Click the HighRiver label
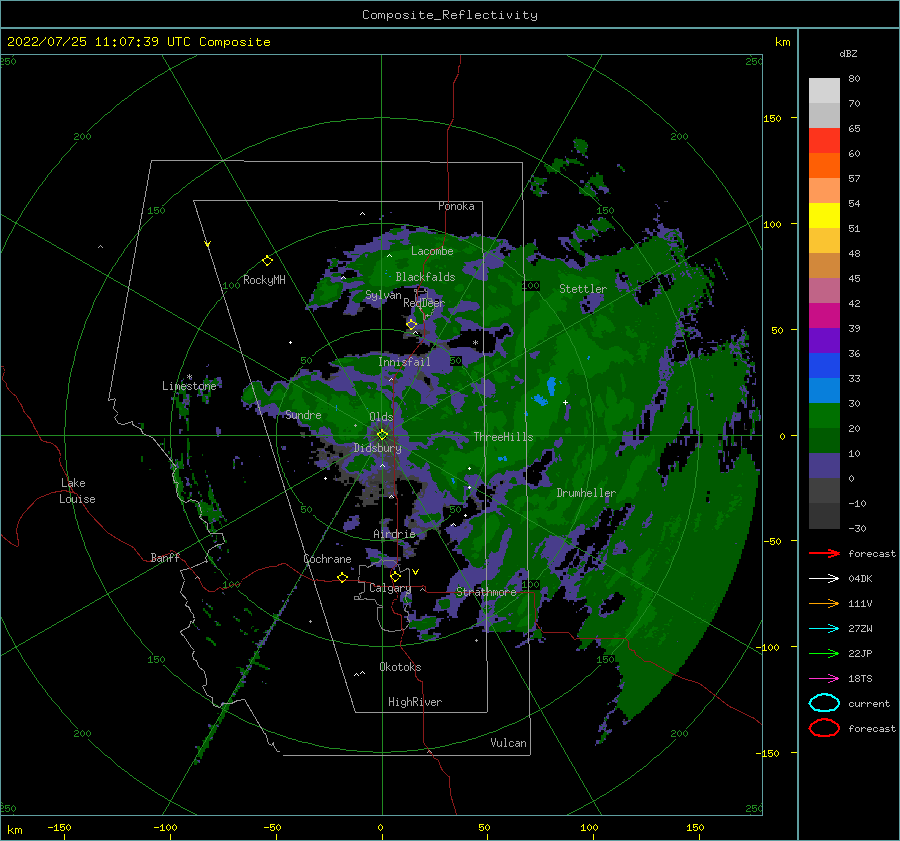 pos(415,702)
